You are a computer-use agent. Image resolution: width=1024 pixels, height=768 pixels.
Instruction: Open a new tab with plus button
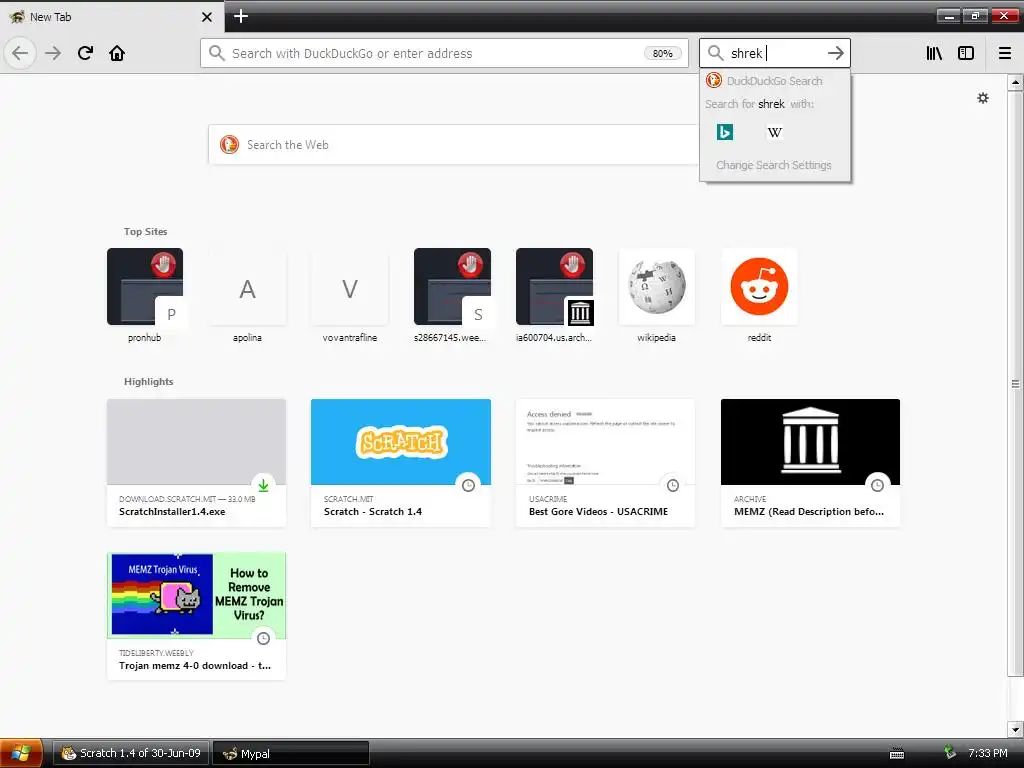point(241,16)
